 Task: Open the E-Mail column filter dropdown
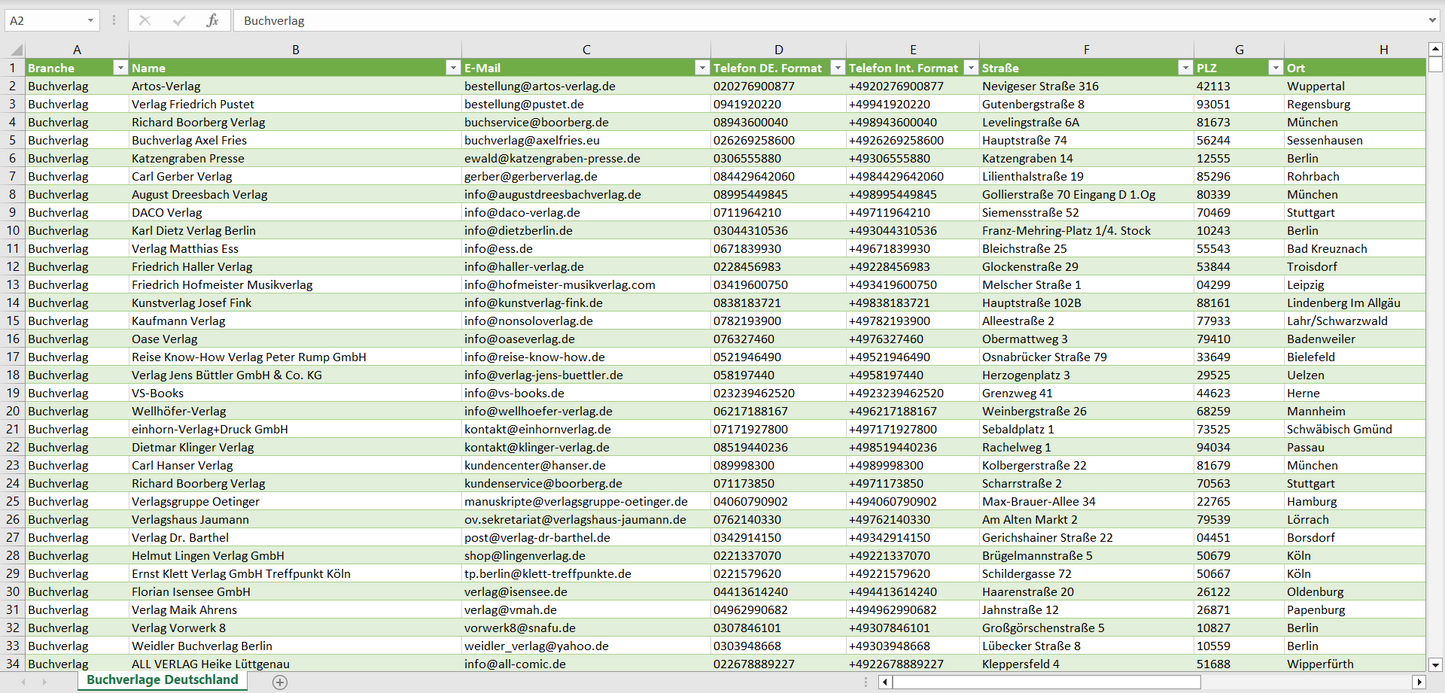(x=701, y=68)
